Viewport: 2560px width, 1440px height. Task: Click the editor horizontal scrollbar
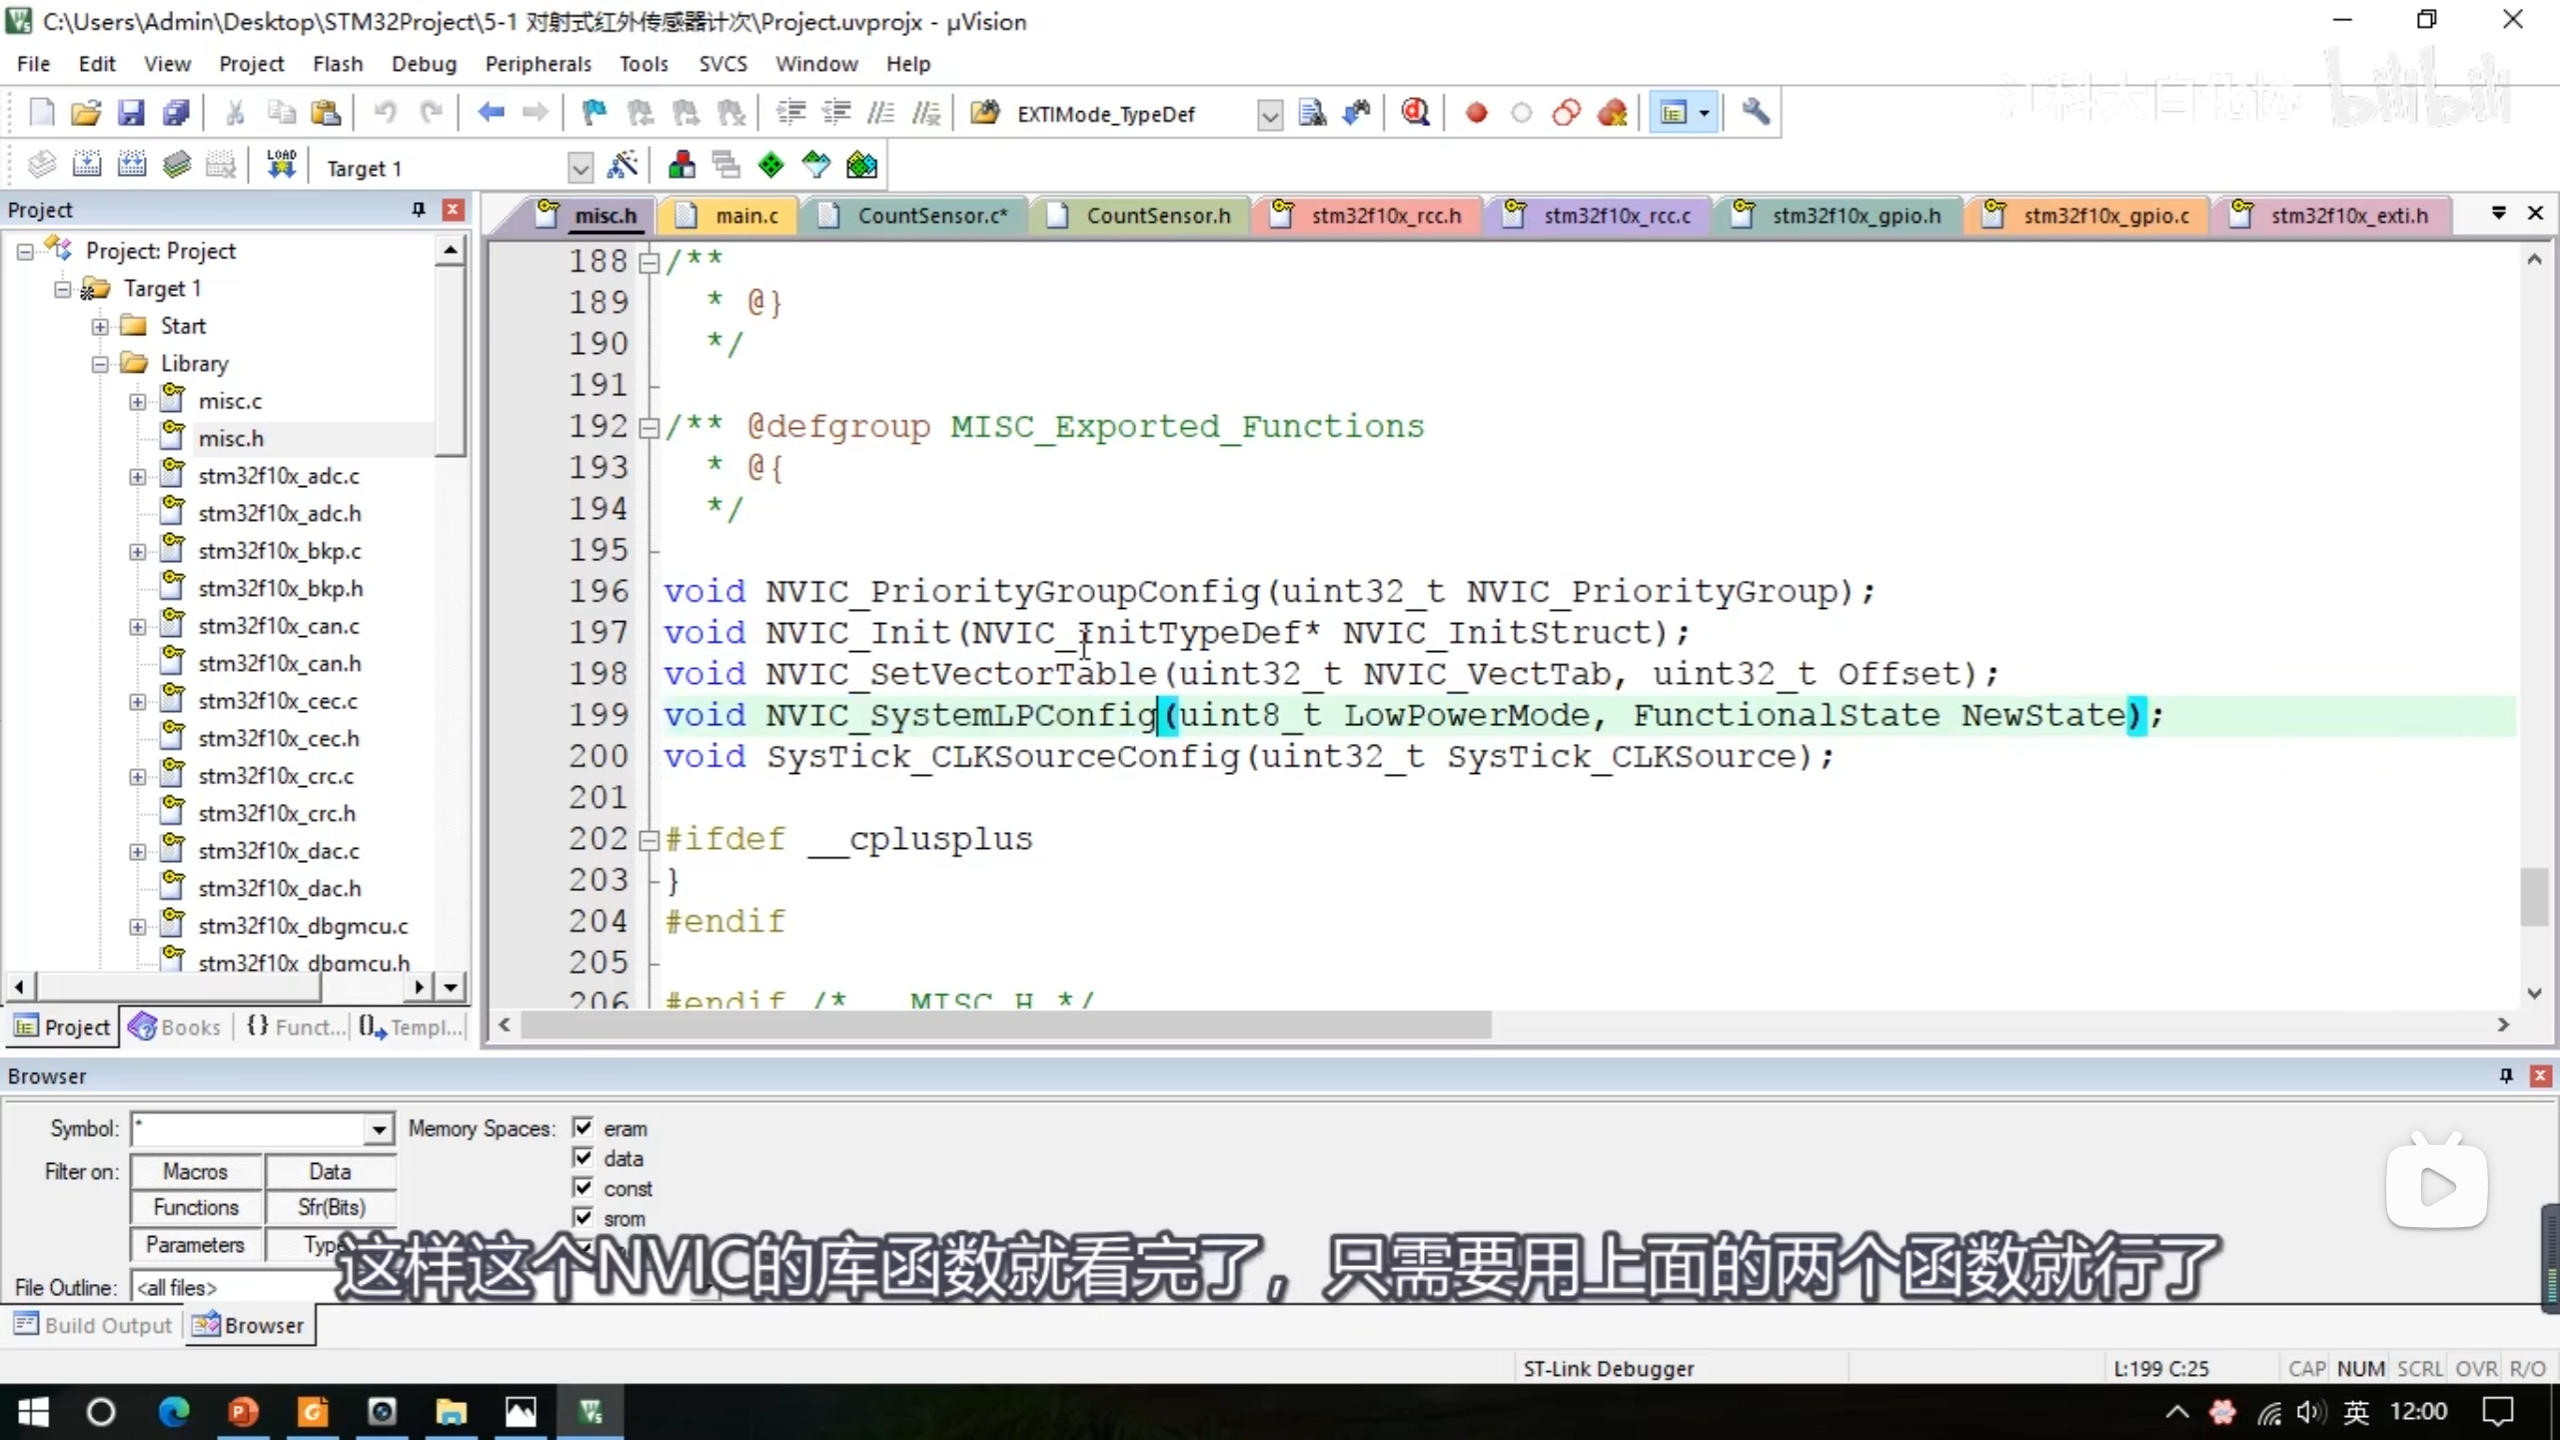(x=1005, y=1024)
